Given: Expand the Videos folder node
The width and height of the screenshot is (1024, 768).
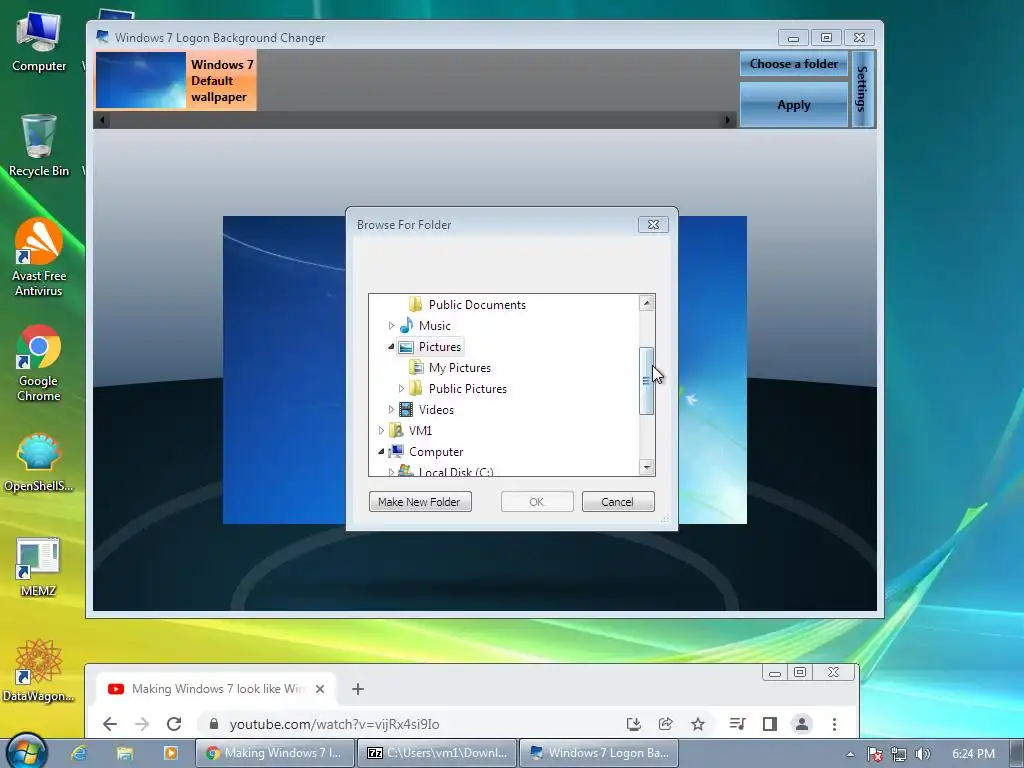Looking at the screenshot, I should tap(391, 409).
